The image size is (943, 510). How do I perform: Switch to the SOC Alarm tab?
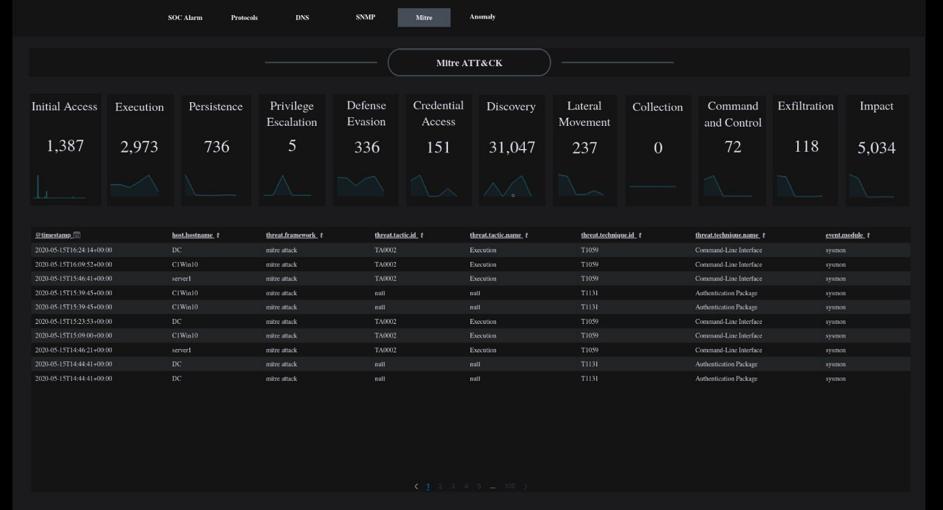point(185,17)
